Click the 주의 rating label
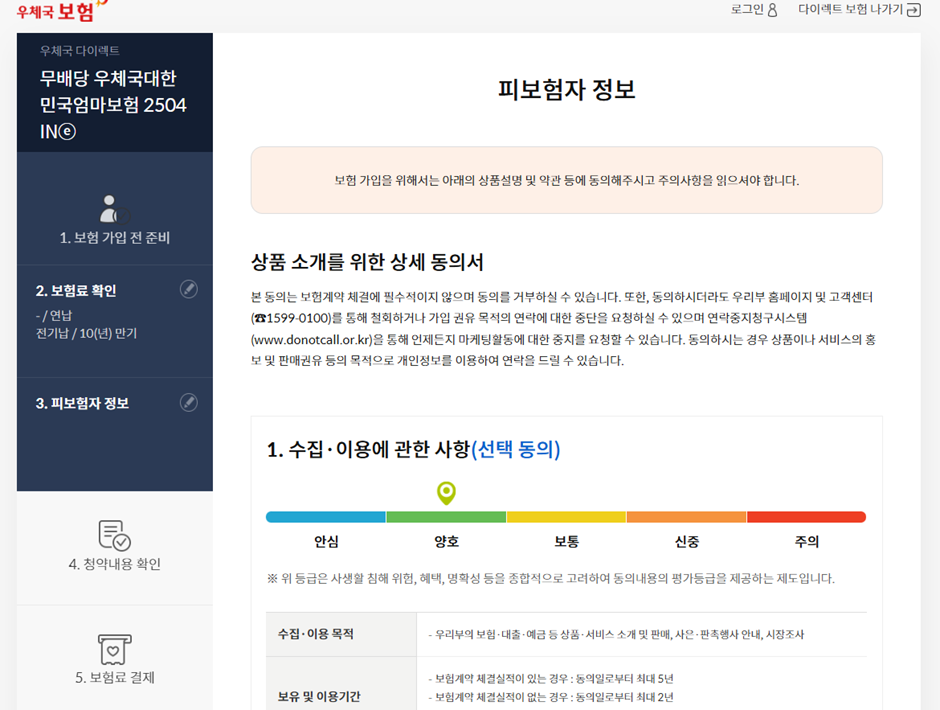 (807, 541)
